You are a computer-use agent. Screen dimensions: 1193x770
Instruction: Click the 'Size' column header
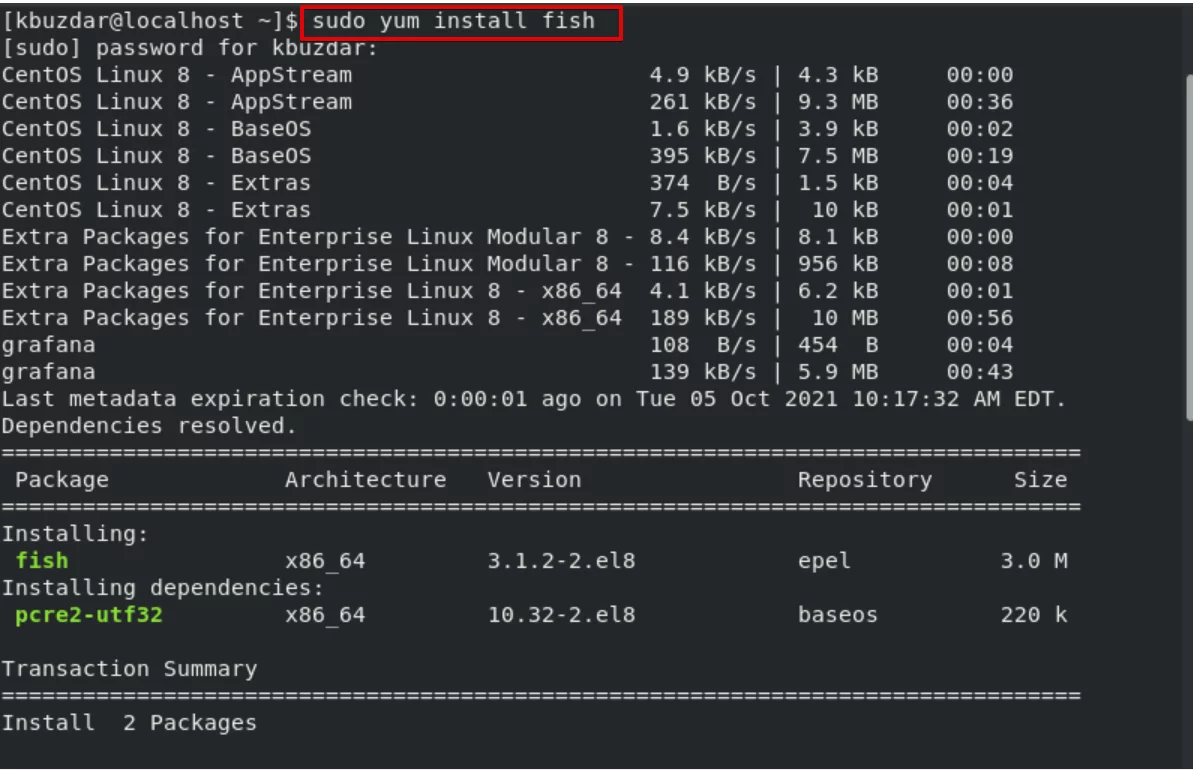click(1040, 480)
